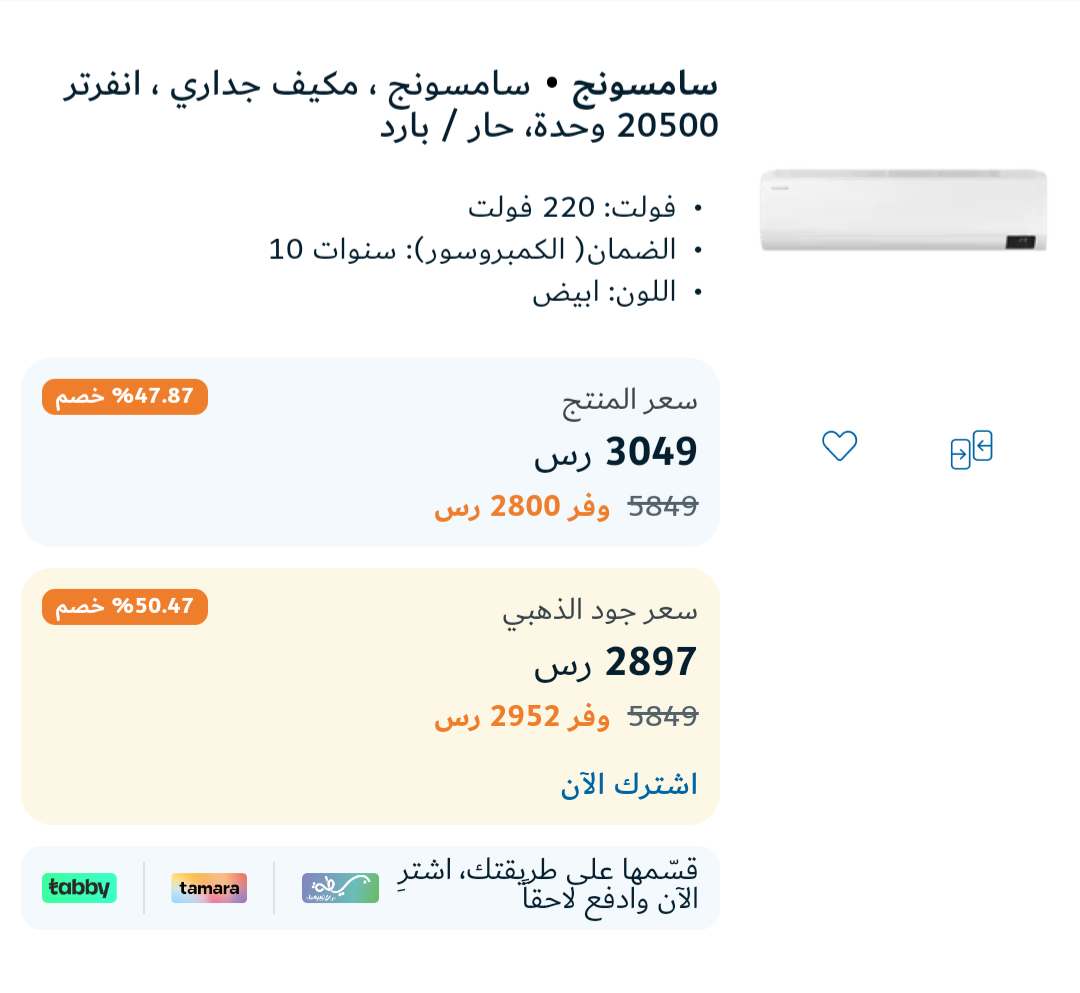
Task: Click the Baseeta installment logo
Action: point(340,888)
